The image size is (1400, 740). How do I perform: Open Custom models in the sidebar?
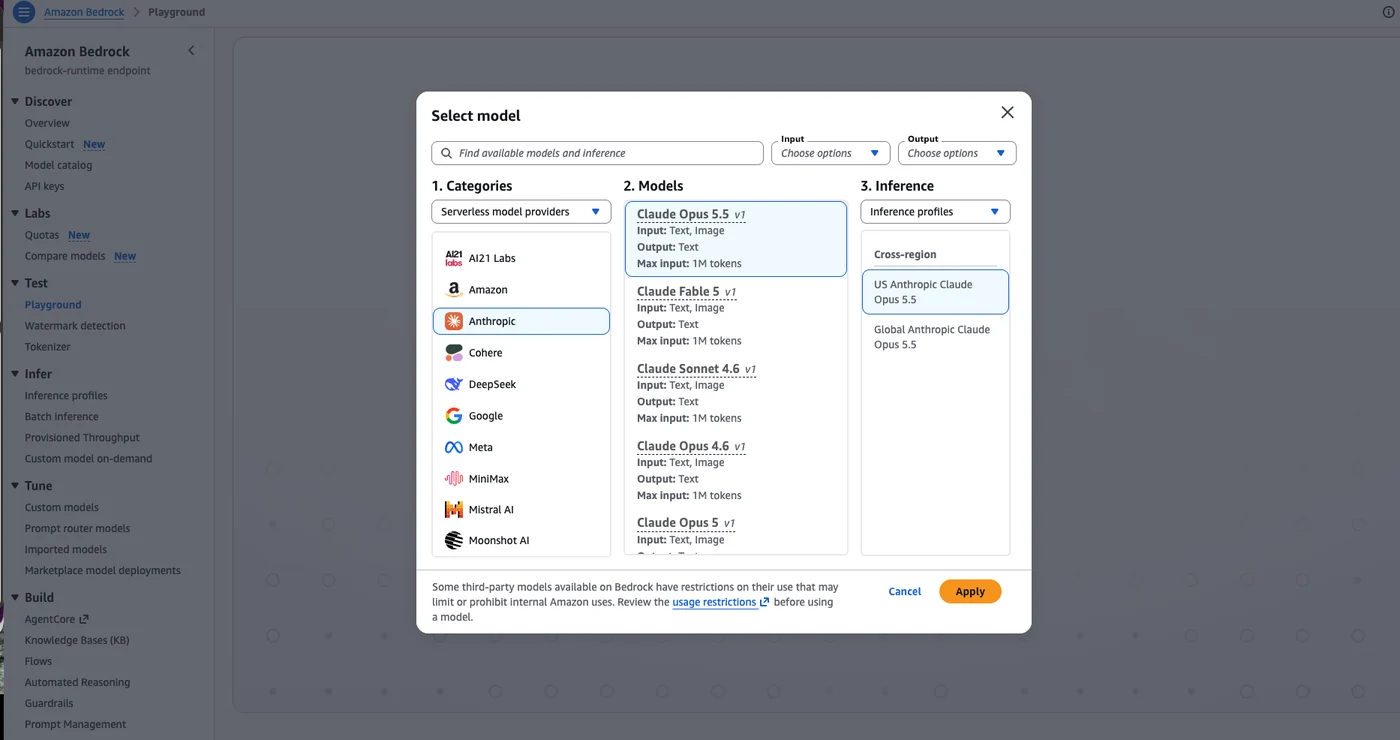pos(62,508)
